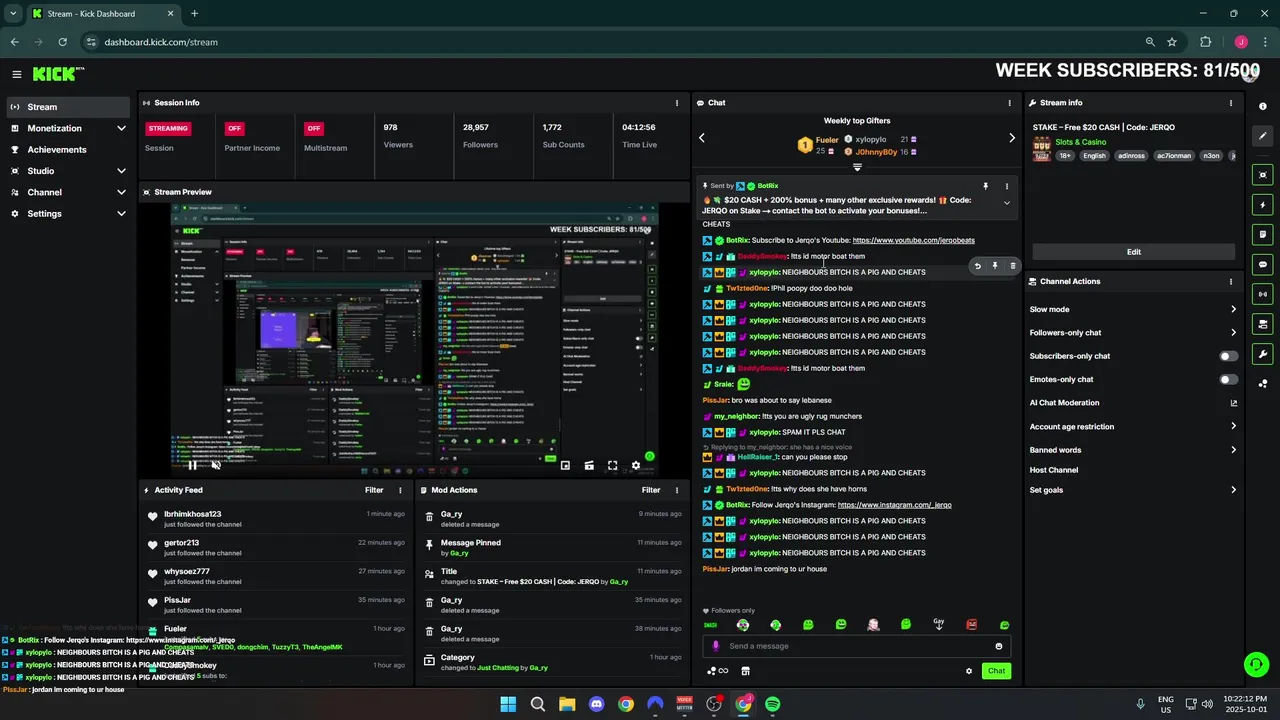
Task: Go to Stream in left sidebar
Action: 67,107
